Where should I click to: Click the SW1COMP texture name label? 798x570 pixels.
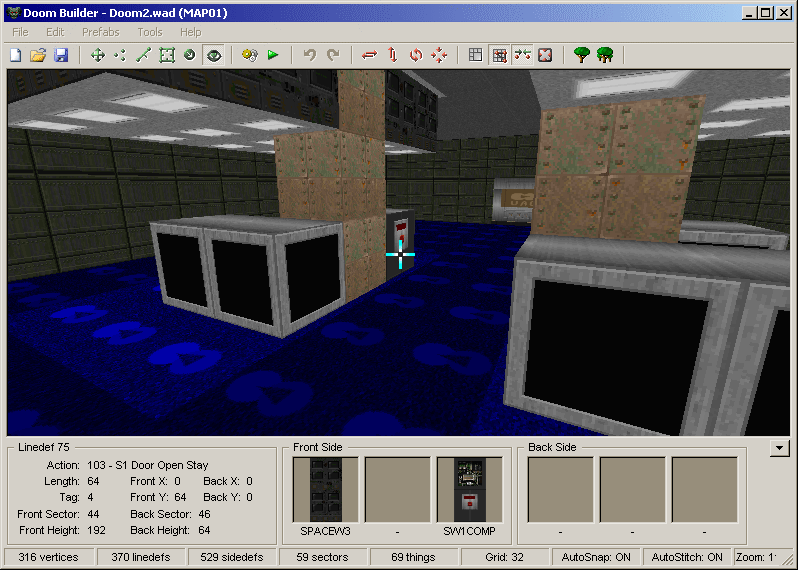(469, 531)
